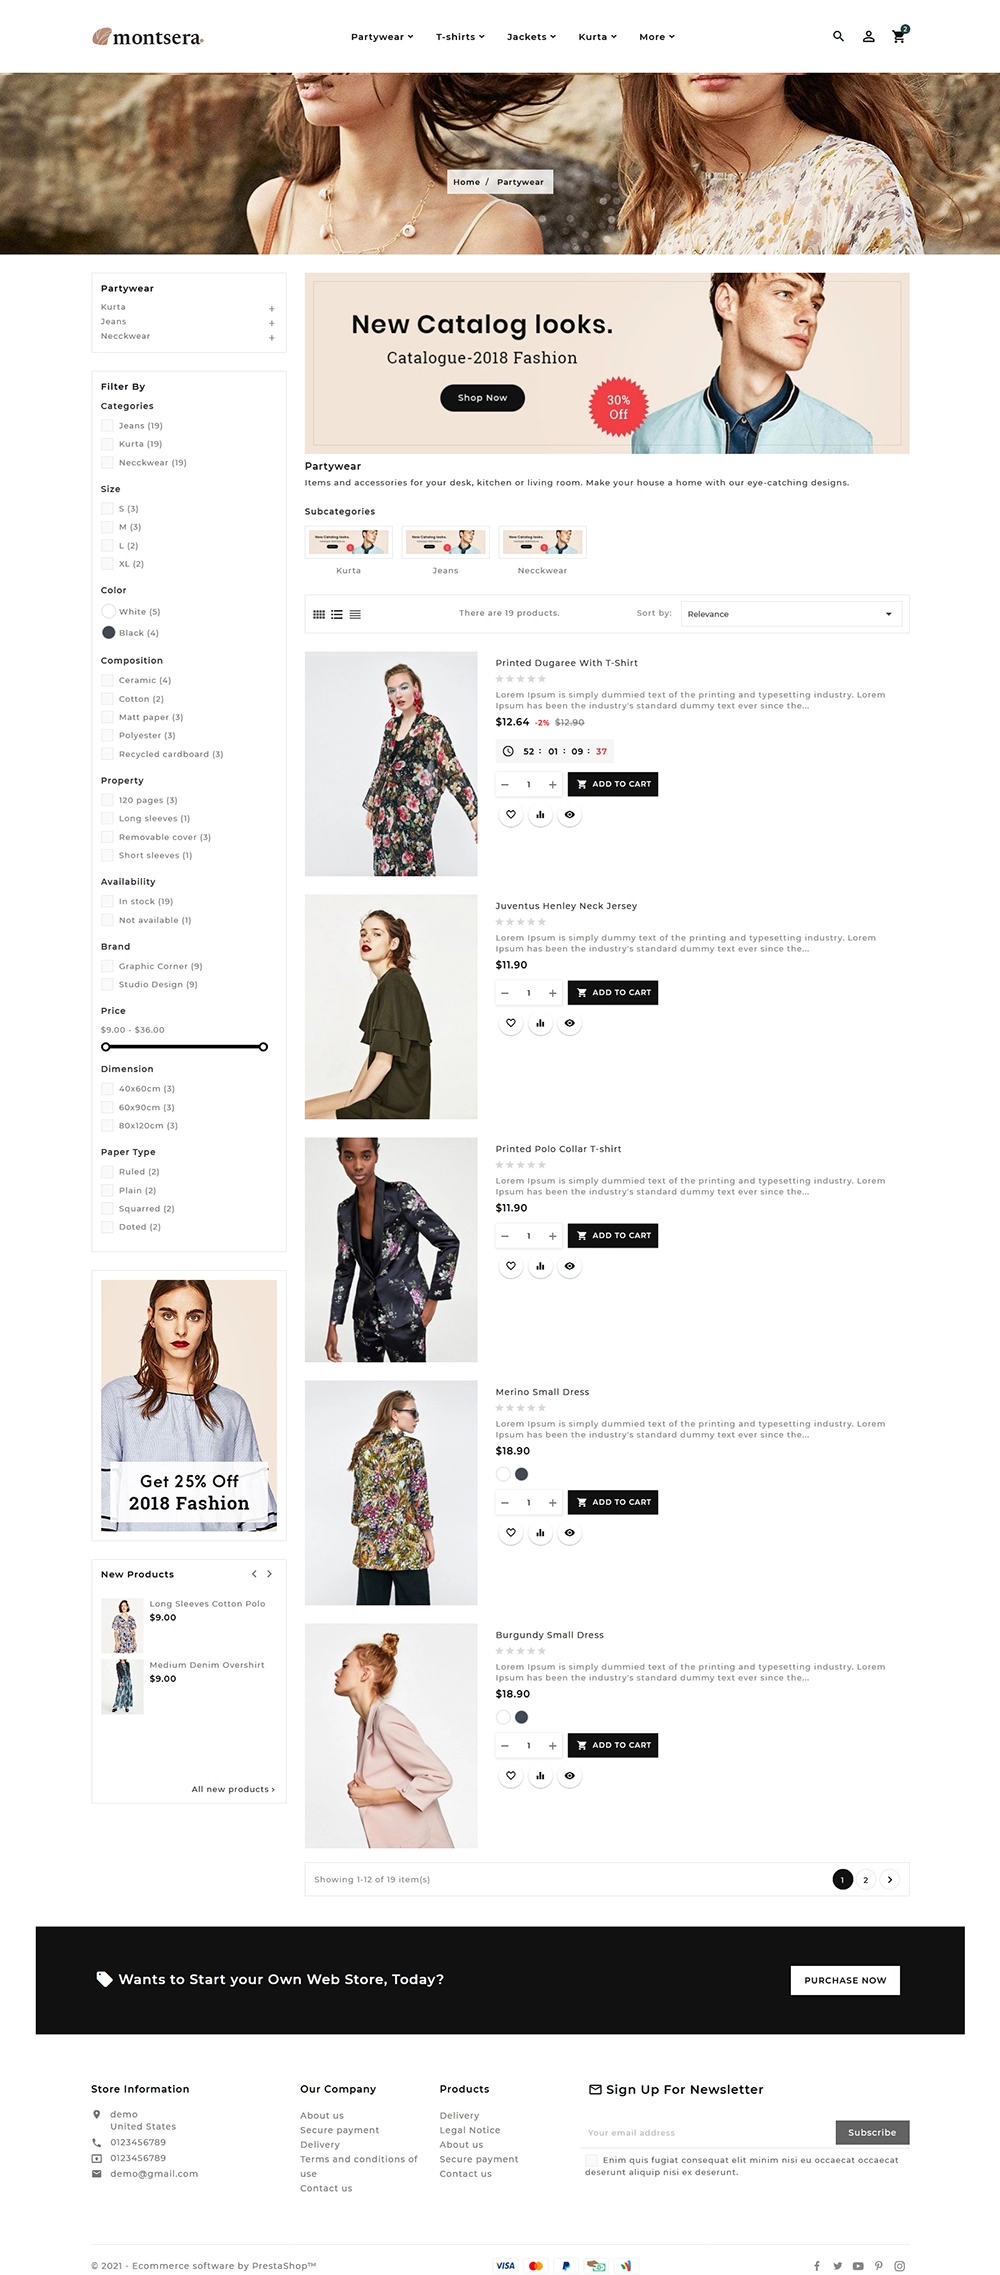1000x2275 pixels.
Task: Tick the In stock availability filter
Action: tap(107, 902)
